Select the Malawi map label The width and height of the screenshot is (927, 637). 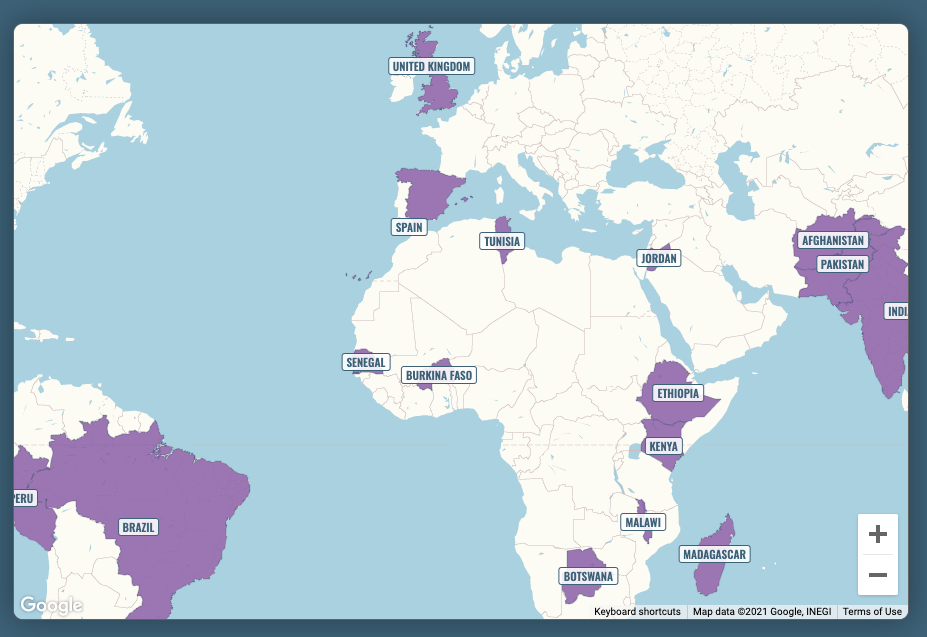tap(642, 522)
